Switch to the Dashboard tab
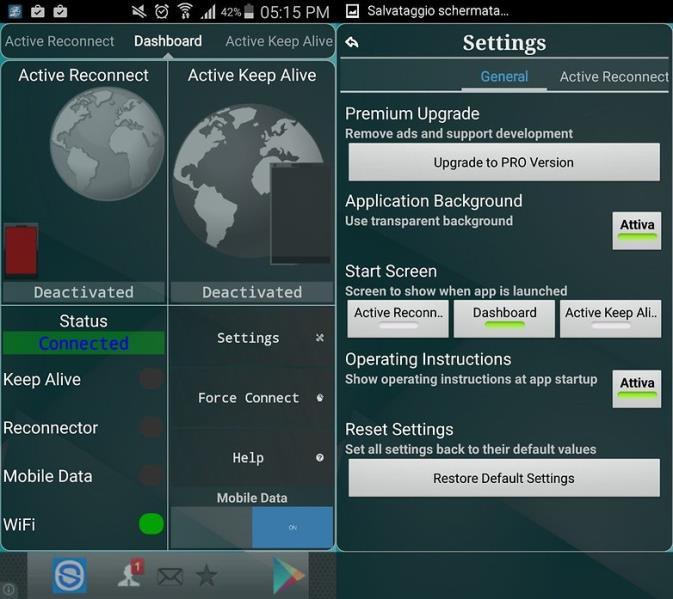This screenshot has width=673, height=599. coord(168,41)
